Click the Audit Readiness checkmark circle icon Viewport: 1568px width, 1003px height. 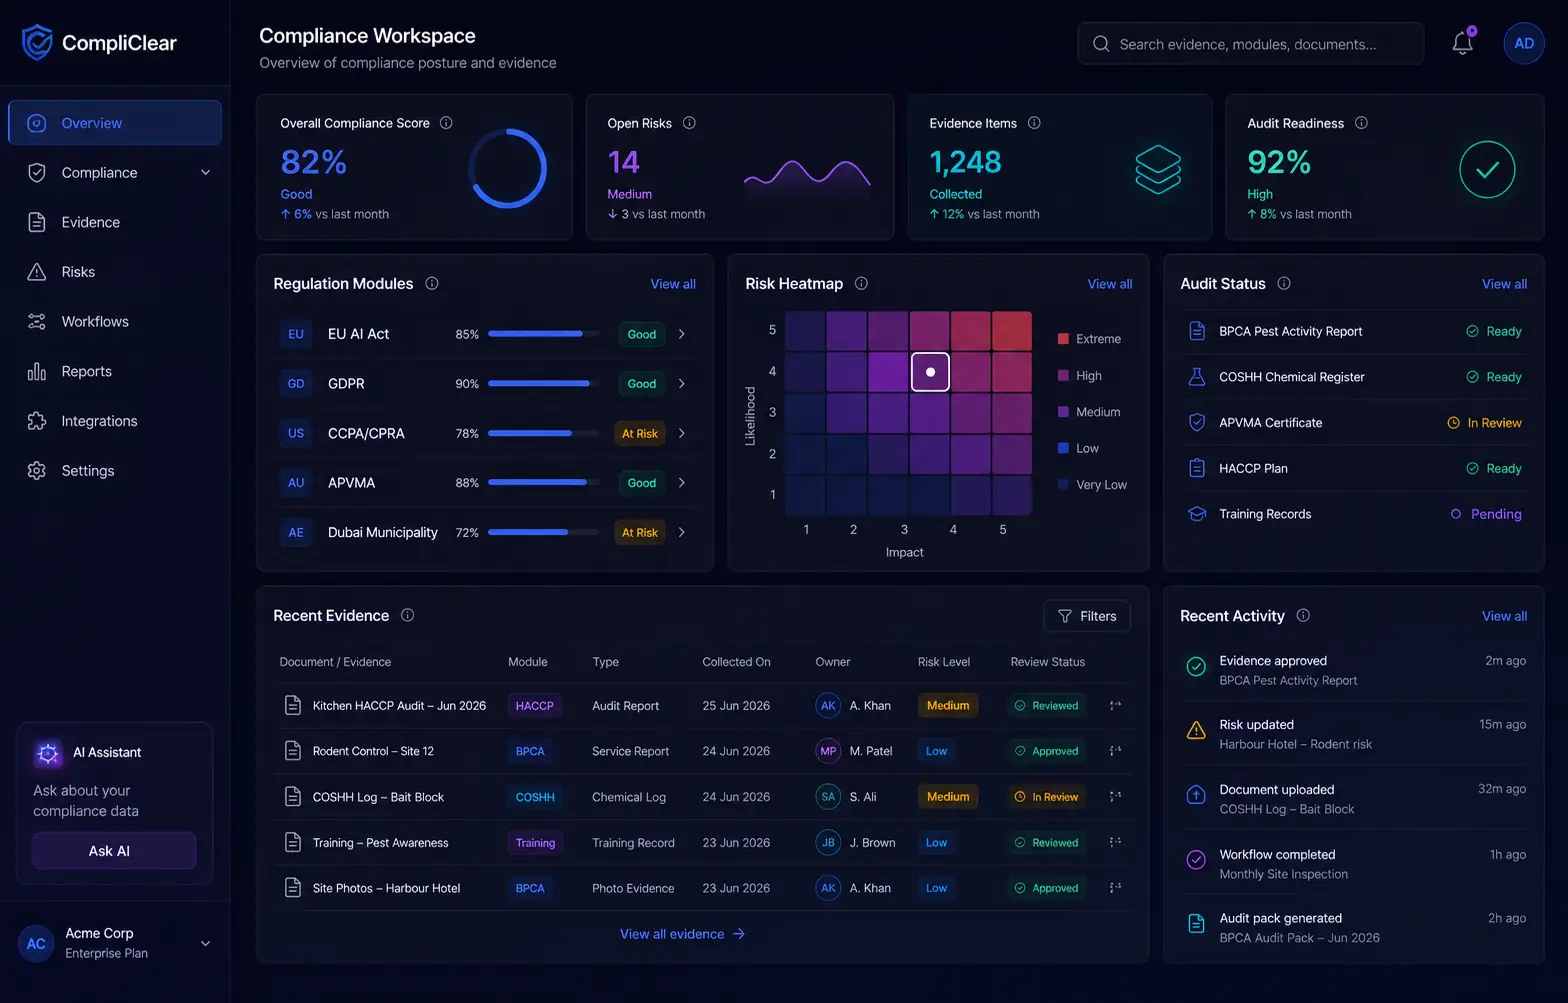[1487, 169]
